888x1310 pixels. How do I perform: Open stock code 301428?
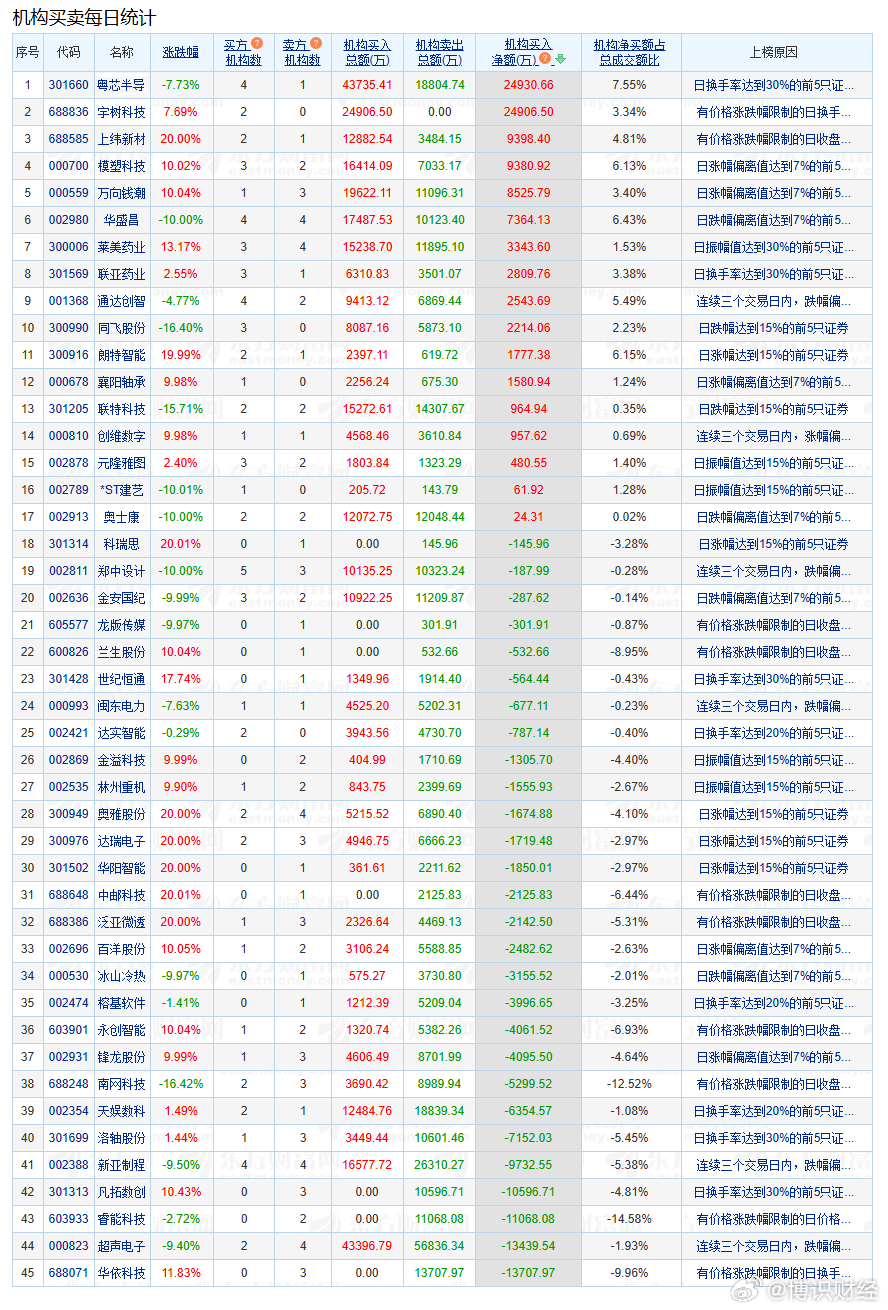[69, 679]
